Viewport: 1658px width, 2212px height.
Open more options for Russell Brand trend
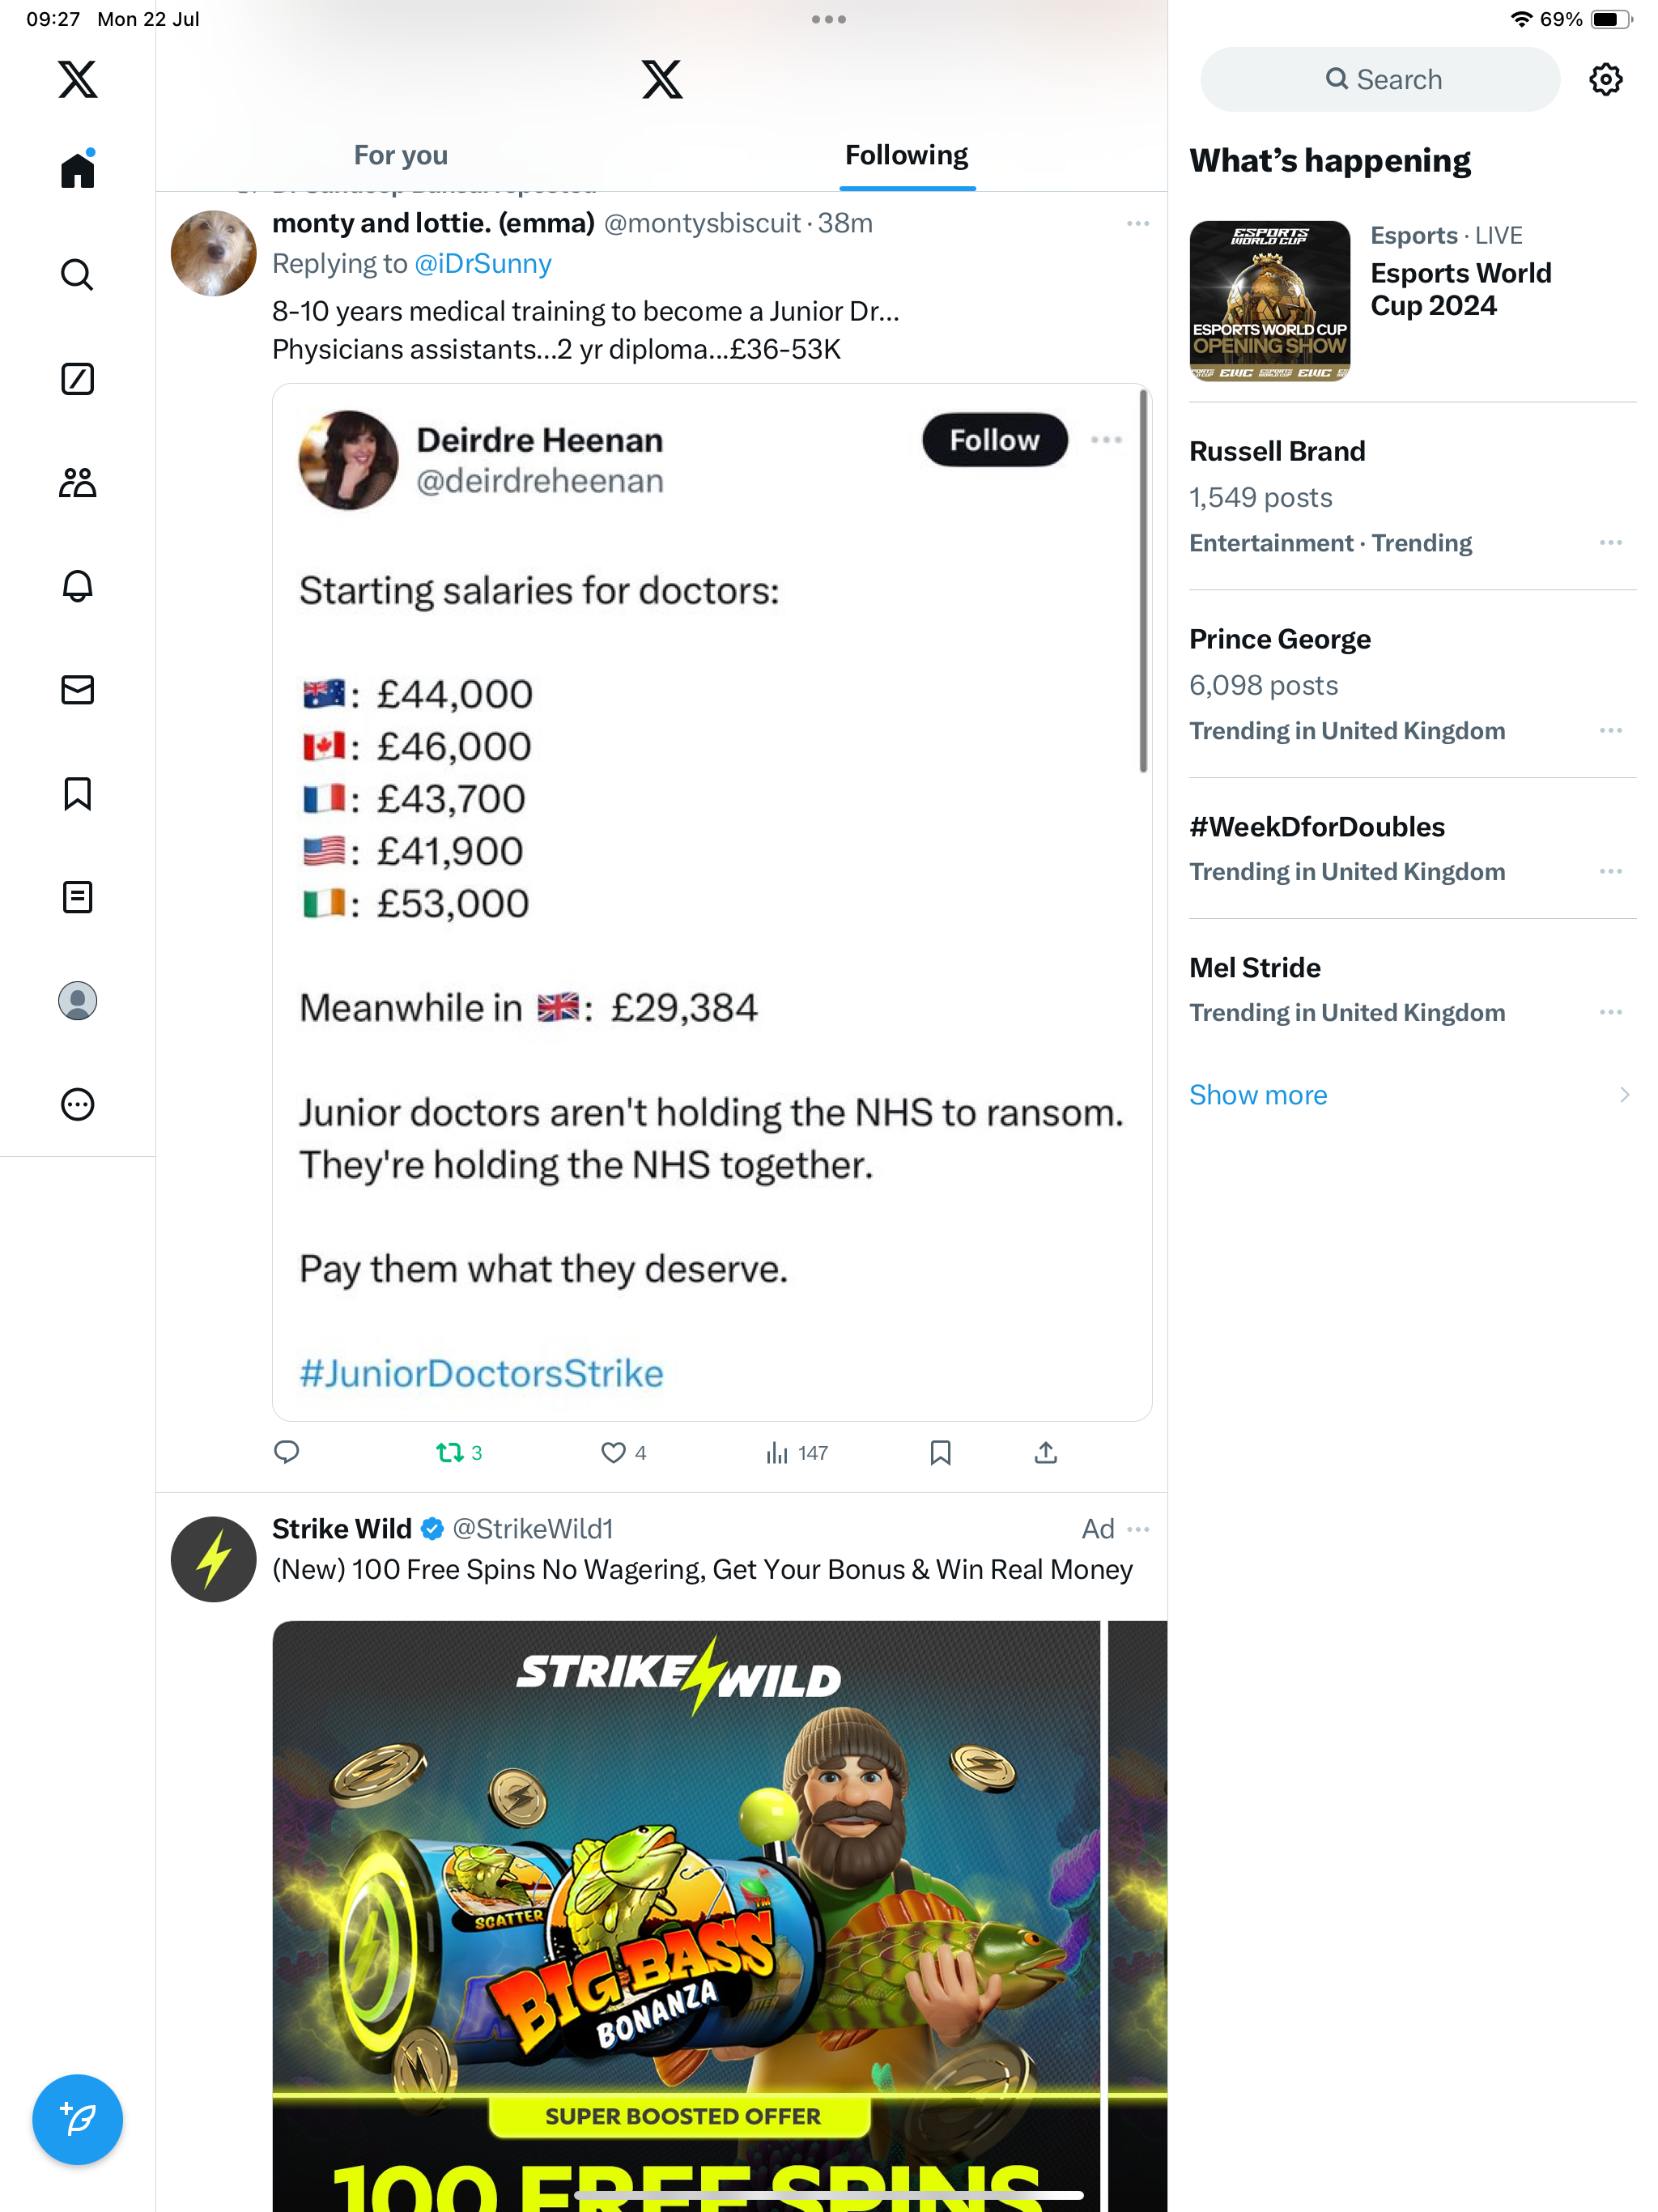1610,543
